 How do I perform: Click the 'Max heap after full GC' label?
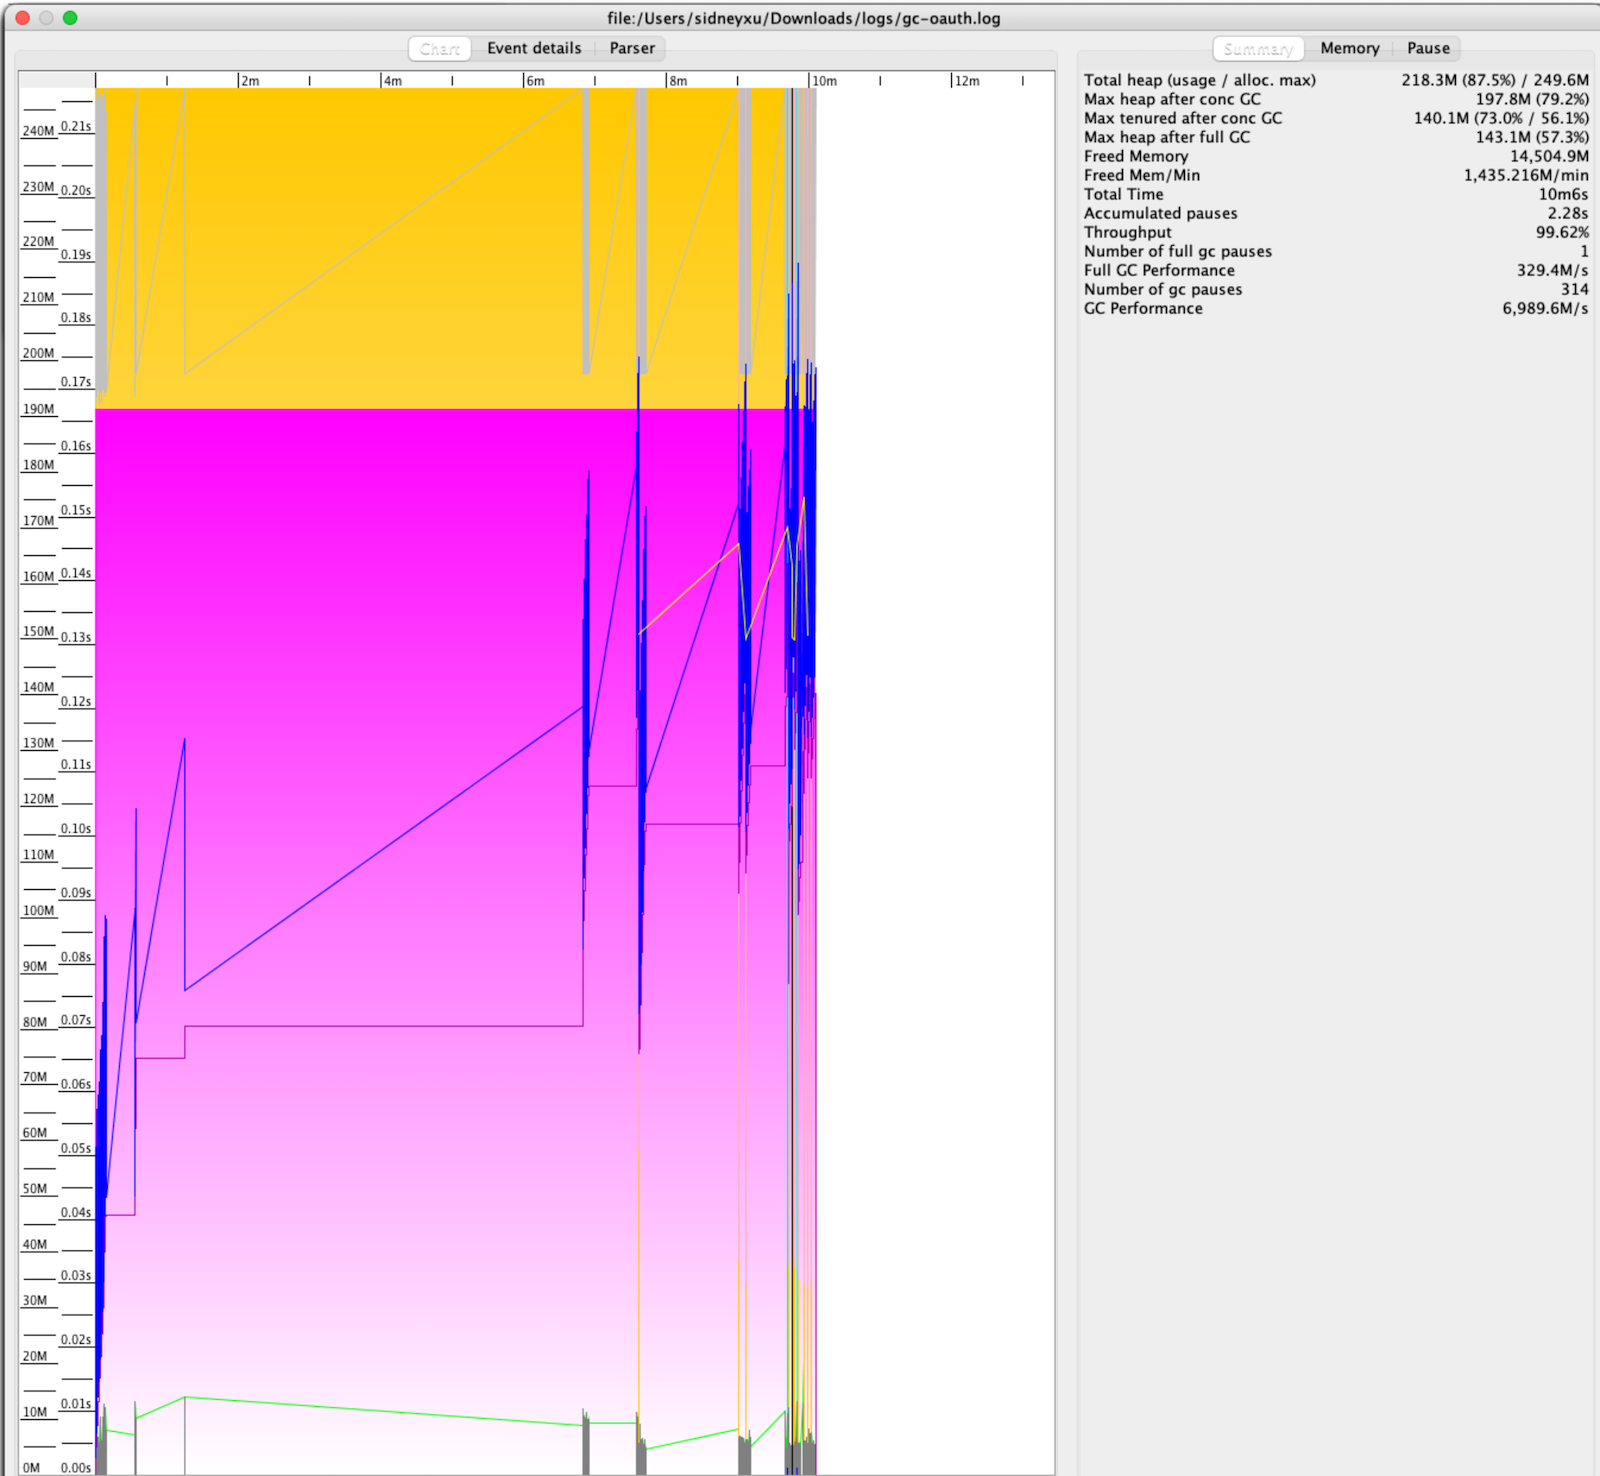(1167, 137)
